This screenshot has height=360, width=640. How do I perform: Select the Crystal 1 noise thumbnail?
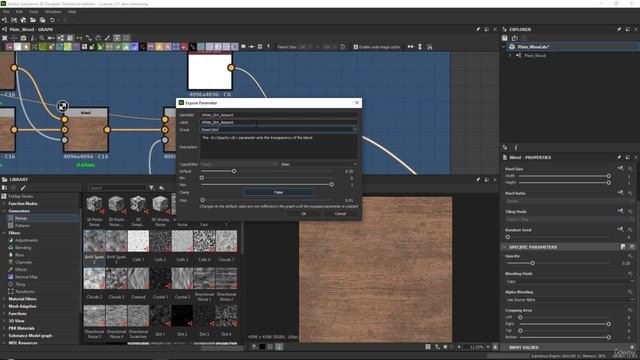(x=160, y=278)
